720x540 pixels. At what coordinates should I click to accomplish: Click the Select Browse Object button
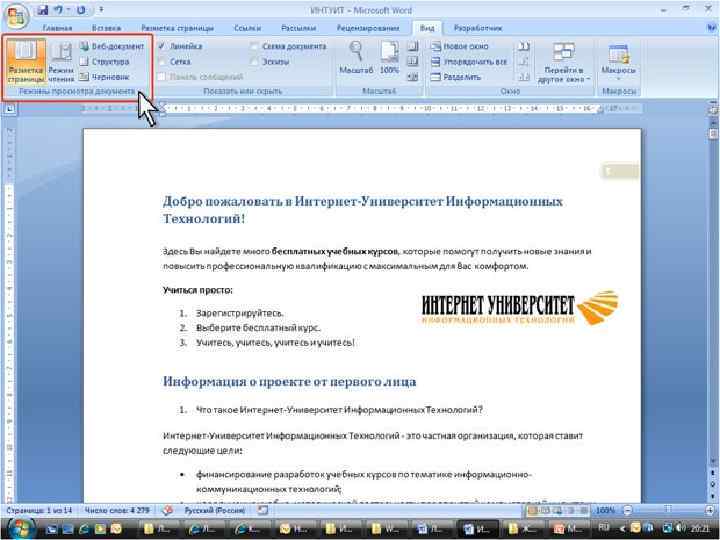tap(713, 484)
